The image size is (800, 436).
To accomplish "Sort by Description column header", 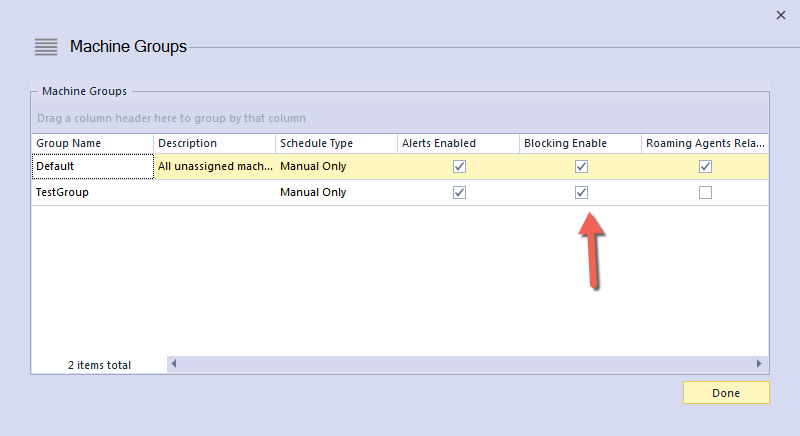I will 214,143.
